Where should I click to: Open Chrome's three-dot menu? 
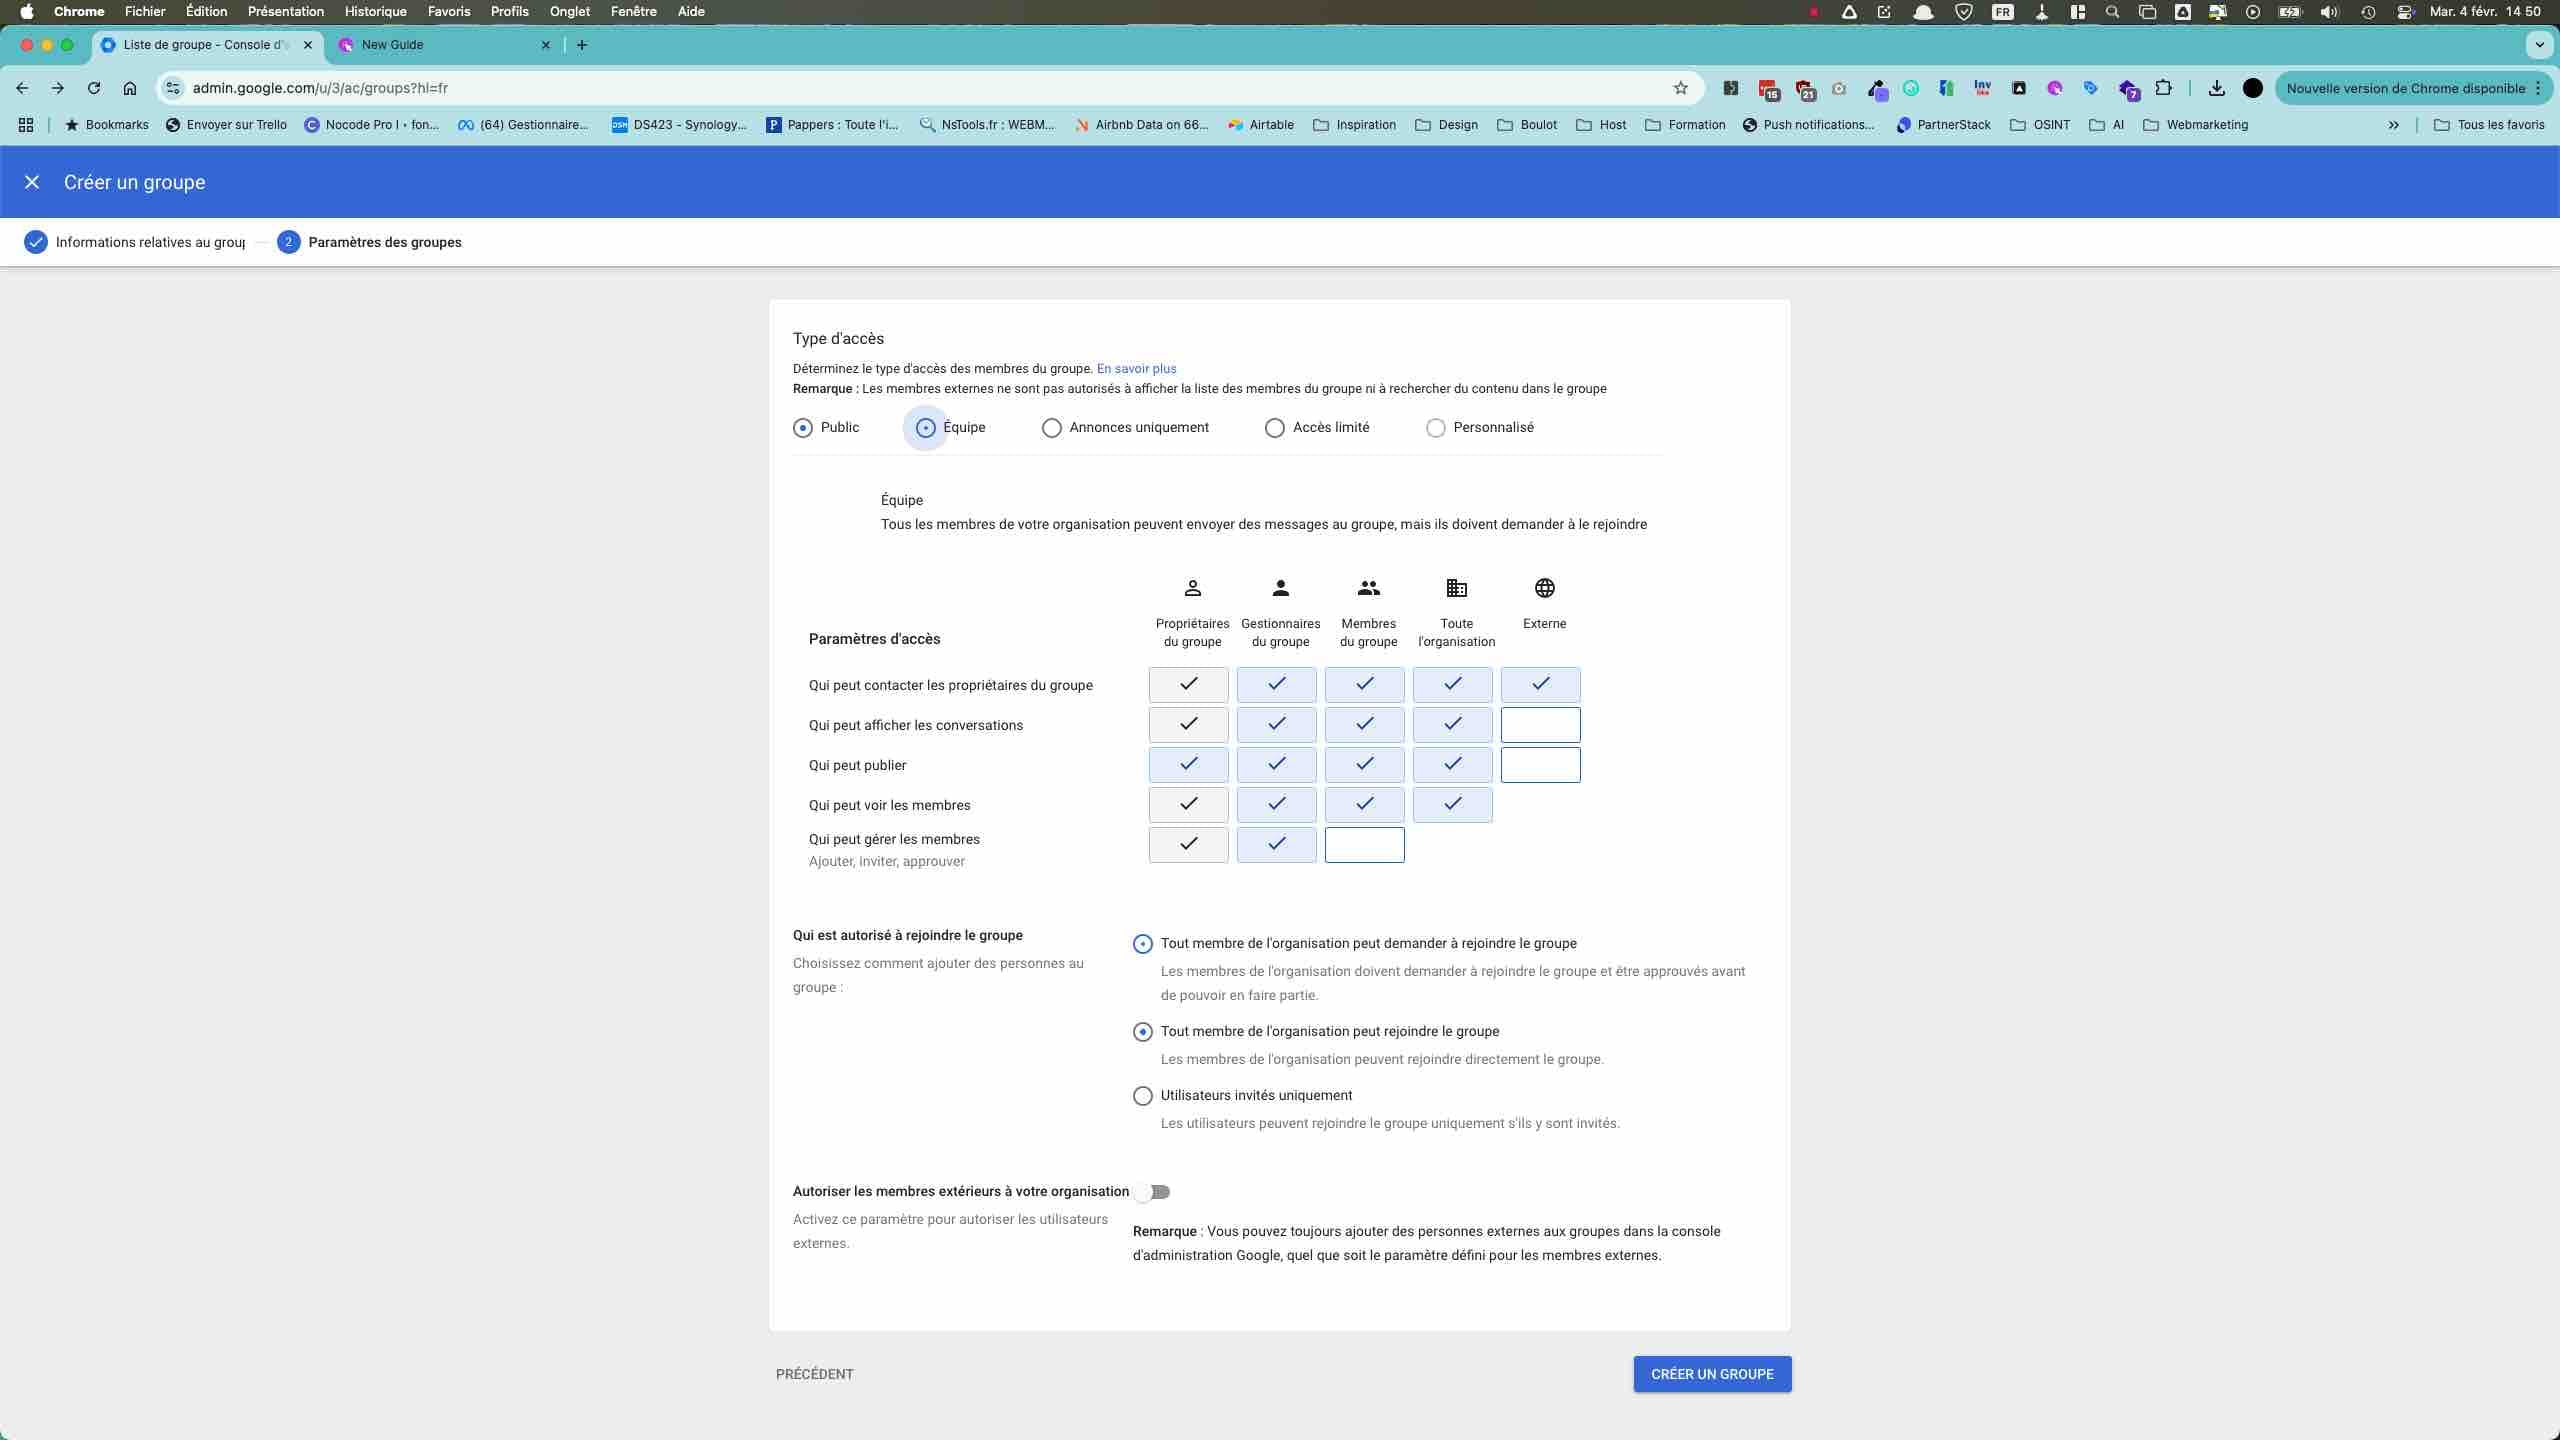pyautogui.click(x=2538, y=88)
